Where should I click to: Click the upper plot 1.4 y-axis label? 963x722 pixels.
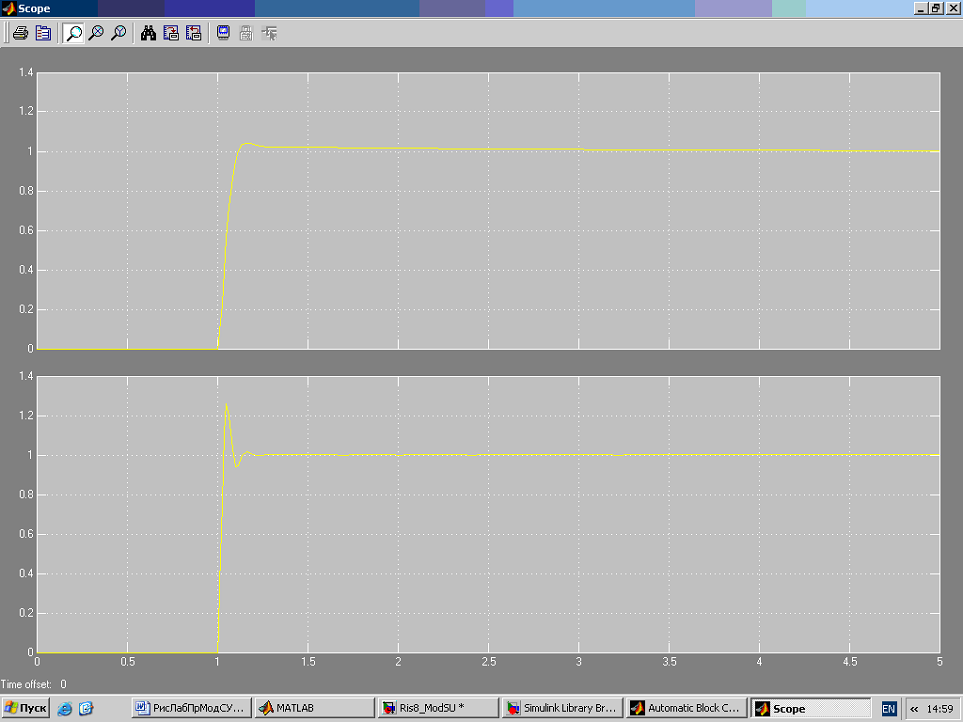[x=26, y=72]
